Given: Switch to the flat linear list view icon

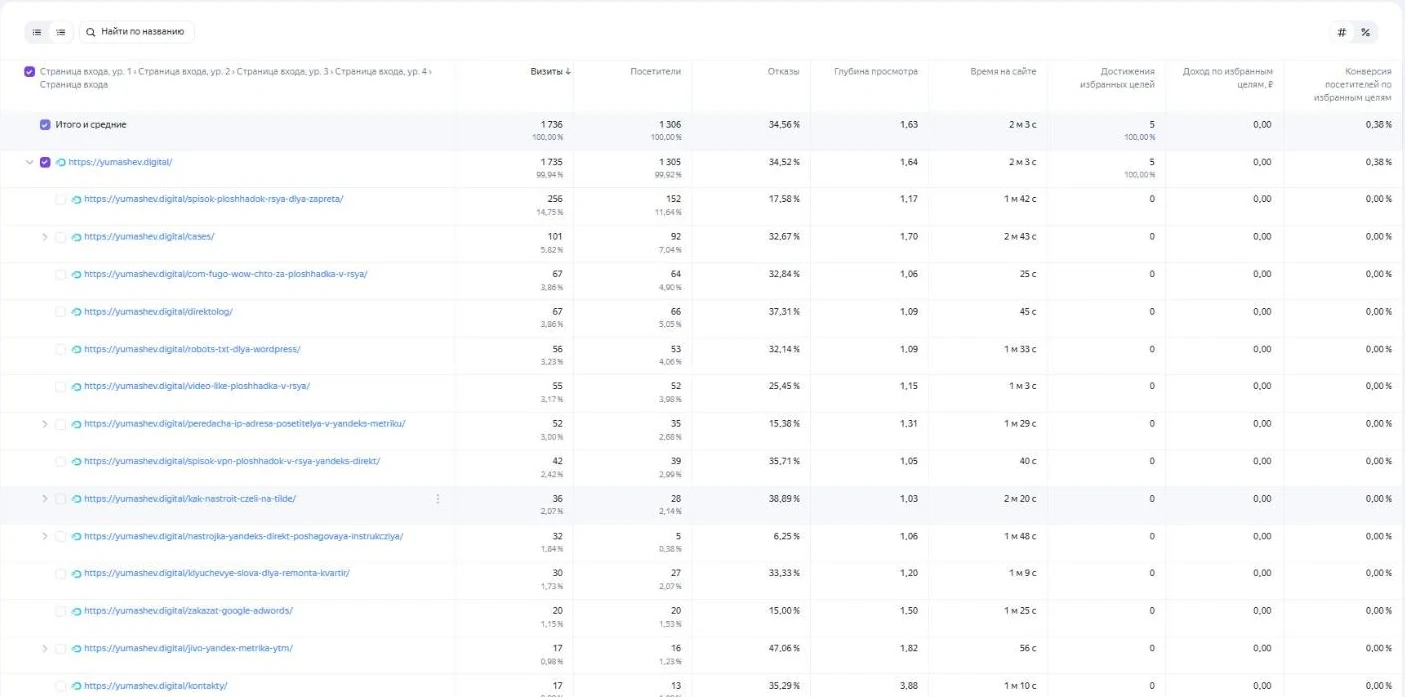Looking at the screenshot, I should click(37, 32).
